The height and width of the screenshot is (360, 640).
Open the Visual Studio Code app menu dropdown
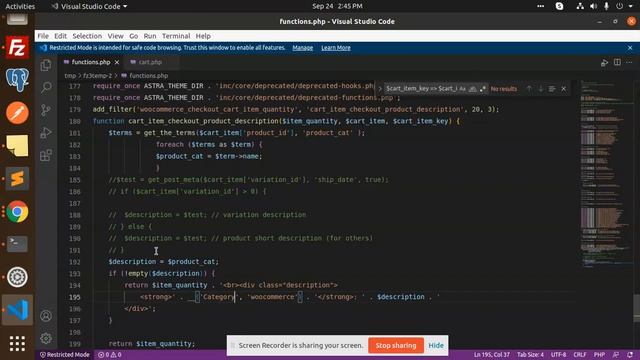[x=89, y=6]
